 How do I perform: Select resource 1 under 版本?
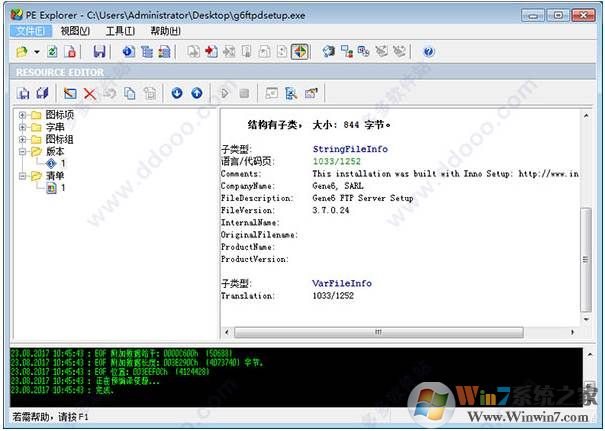tap(63, 164)
